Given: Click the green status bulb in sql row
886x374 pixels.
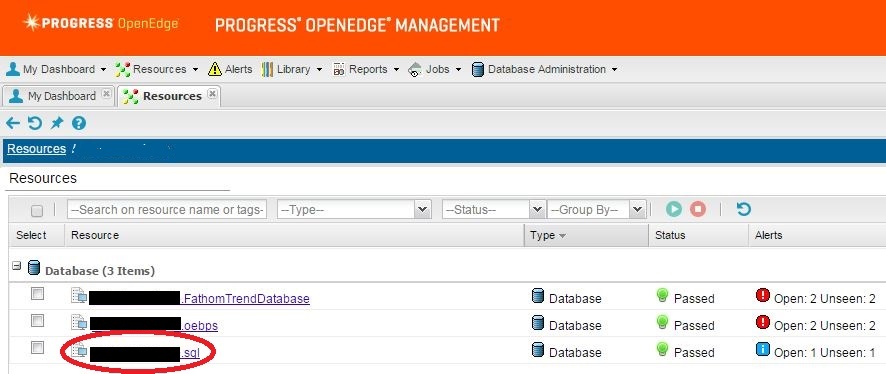Looking at the screenshot, I should click(x=662, y=350).
